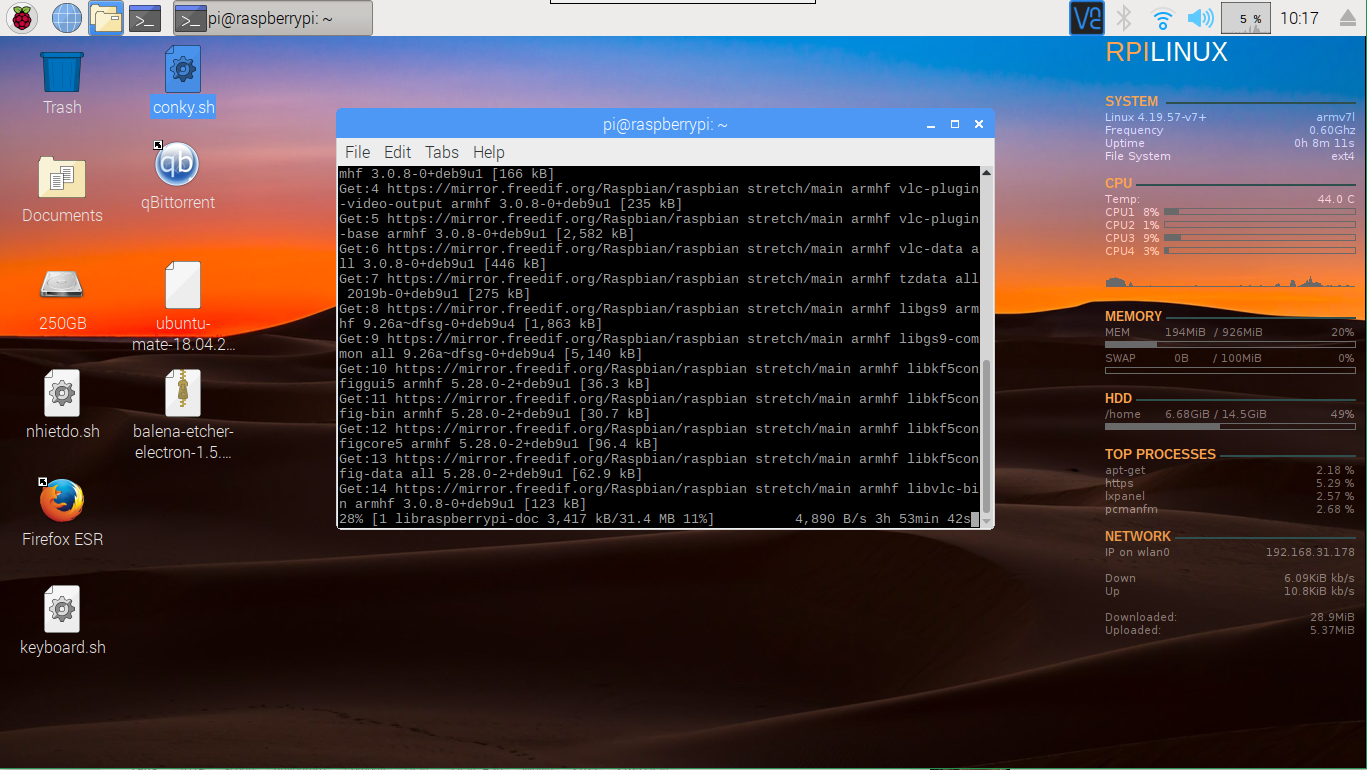Select the conky.sh desktop file
The width and height of the screenshot is (1367, 770).
[x=183, y=82]
